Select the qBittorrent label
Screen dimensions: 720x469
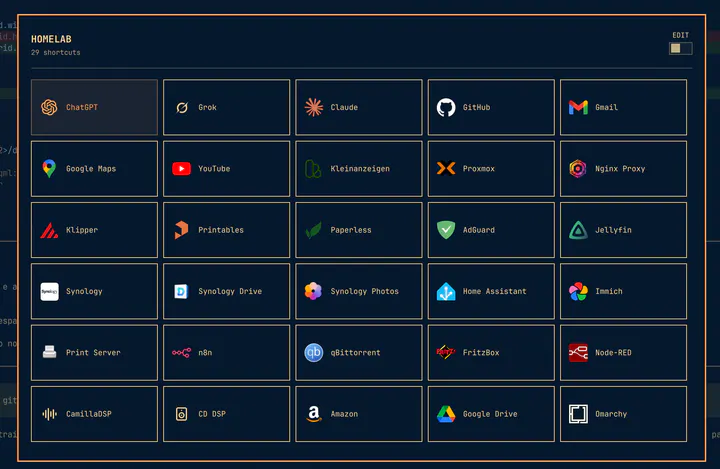pyautogui.click(x=355, y=353)
